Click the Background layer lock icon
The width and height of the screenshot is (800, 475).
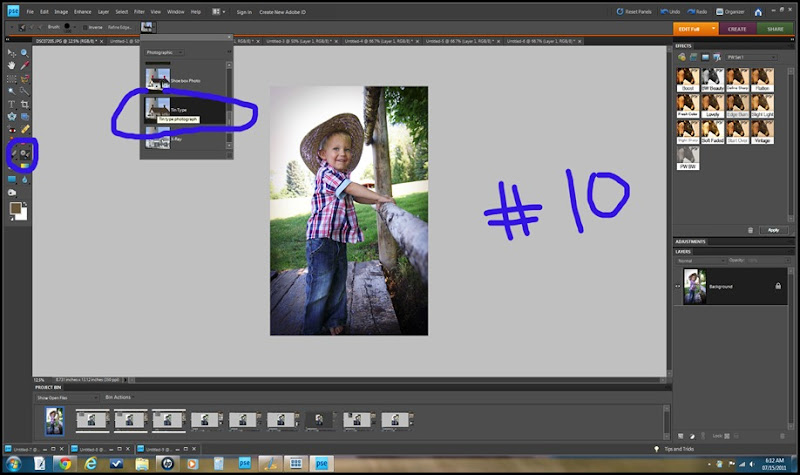pyautogui.click(x=779, y=286)
